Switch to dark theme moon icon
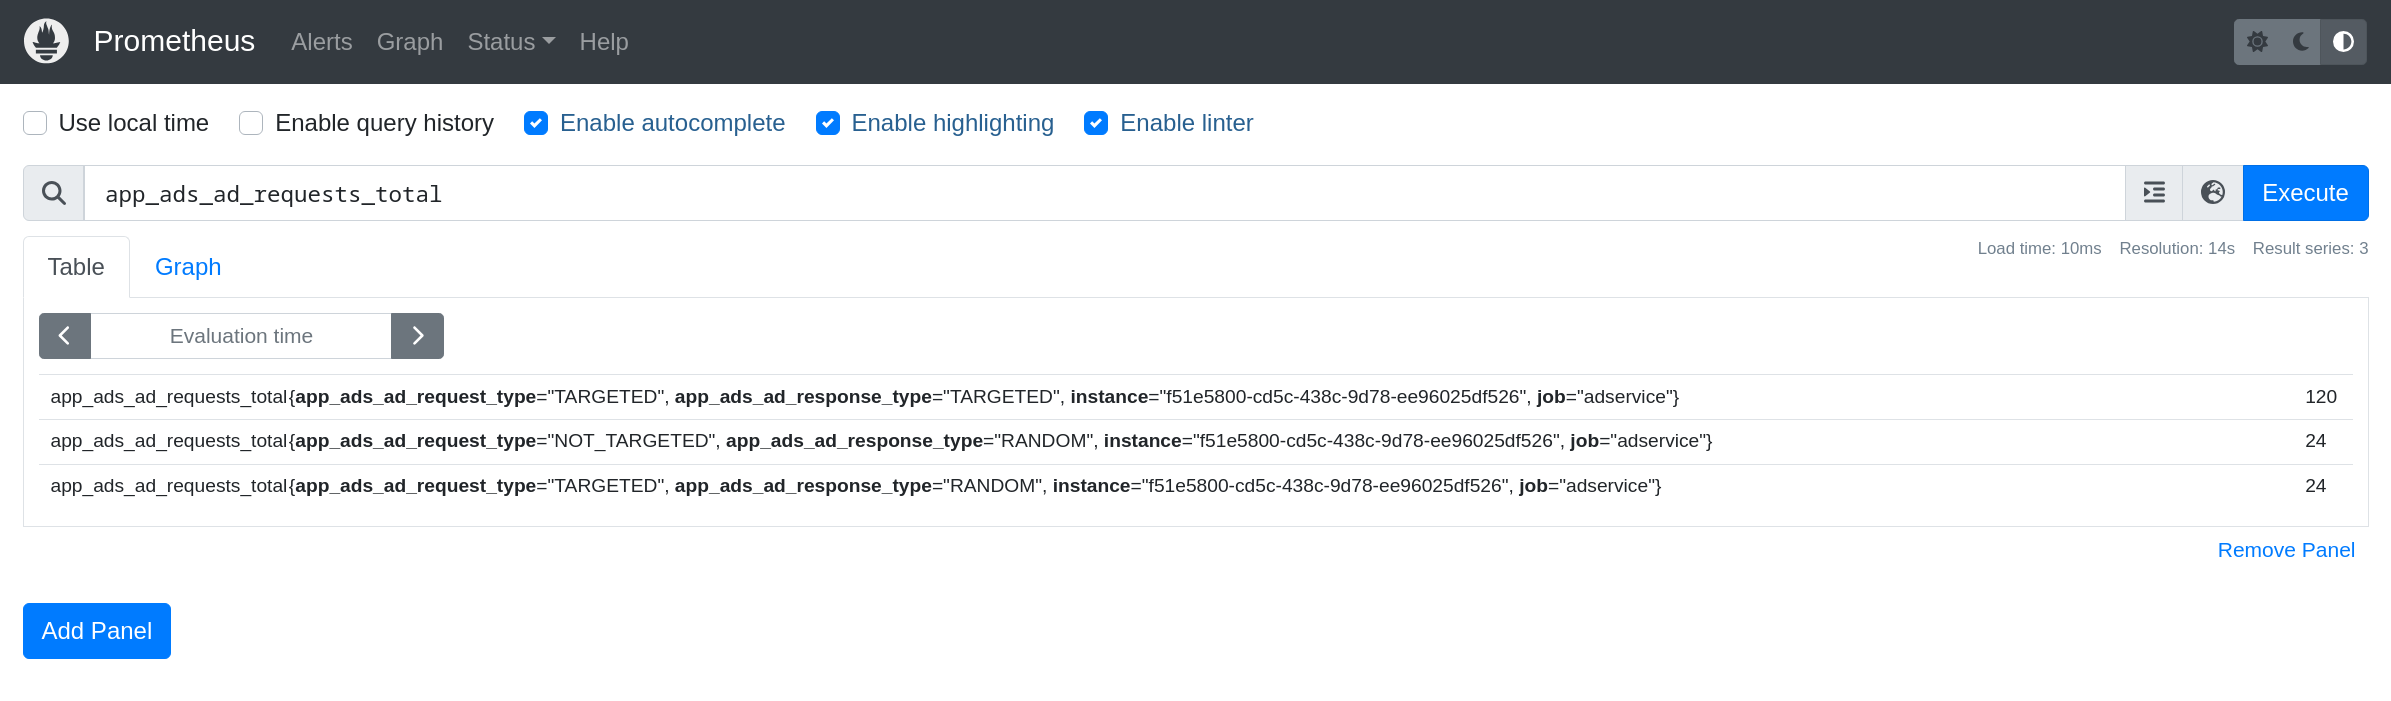Image resolution: width=2391 pixels, height=701 pixels. coord(2299,42)
